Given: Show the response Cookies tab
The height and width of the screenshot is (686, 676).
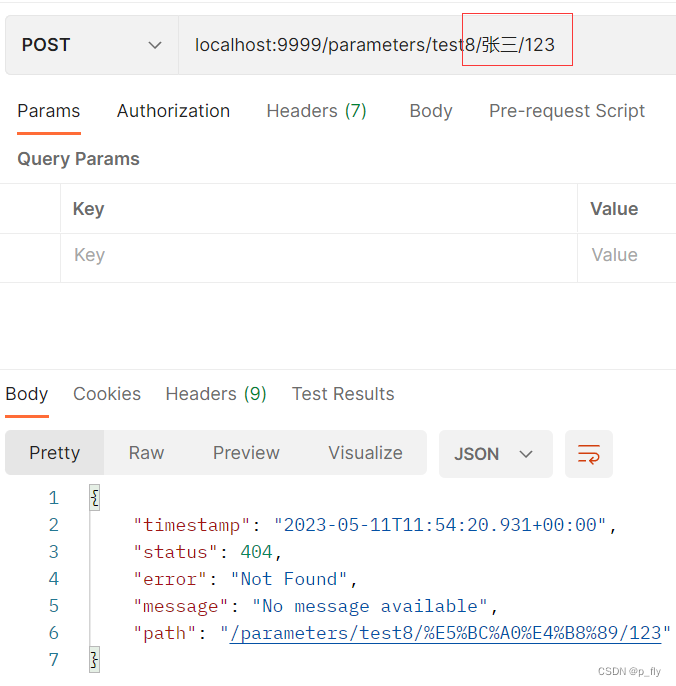Looking at the screenshot, I should click(107, 394).
